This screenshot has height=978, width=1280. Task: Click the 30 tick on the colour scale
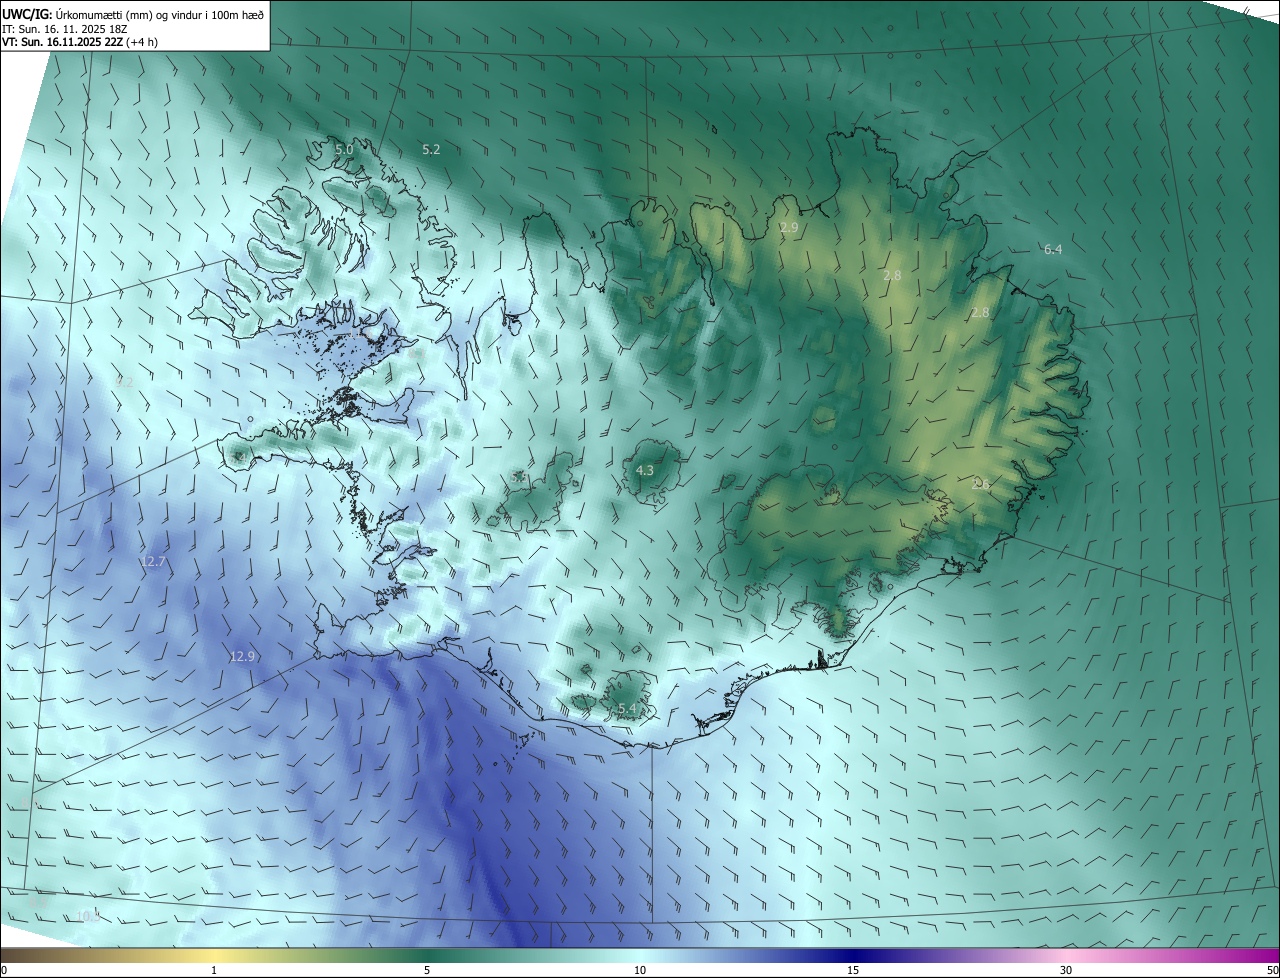[1066, 970]
